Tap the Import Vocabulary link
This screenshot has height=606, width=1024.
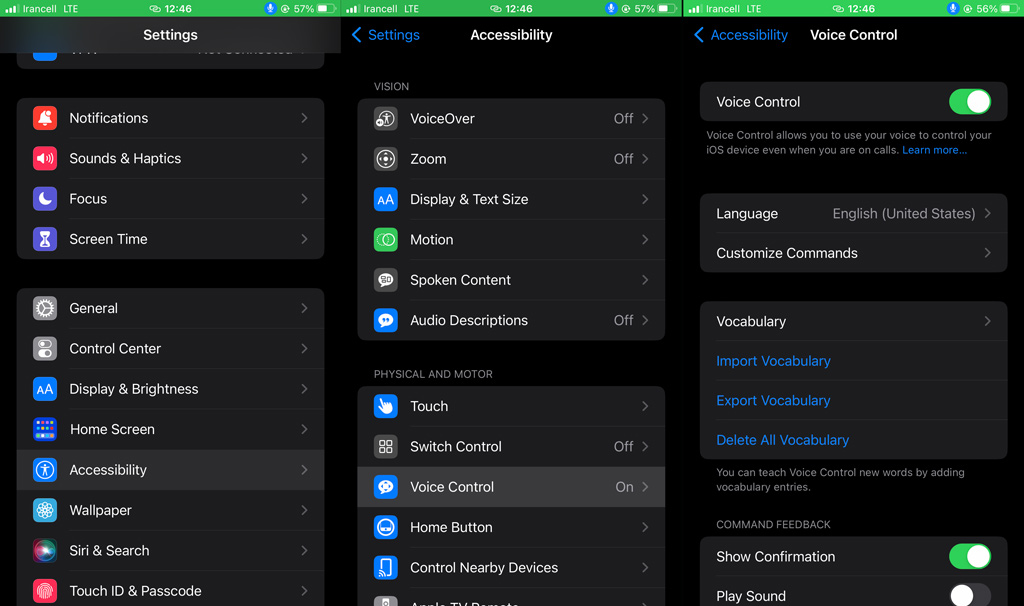(x=773, y=361)
